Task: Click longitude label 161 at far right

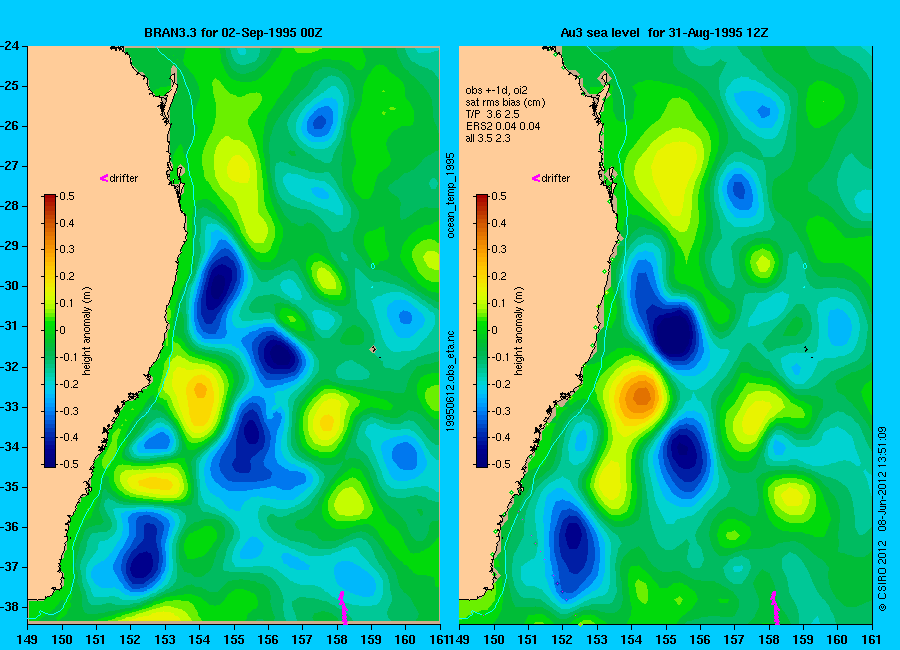Action: [x=871, y=640]
